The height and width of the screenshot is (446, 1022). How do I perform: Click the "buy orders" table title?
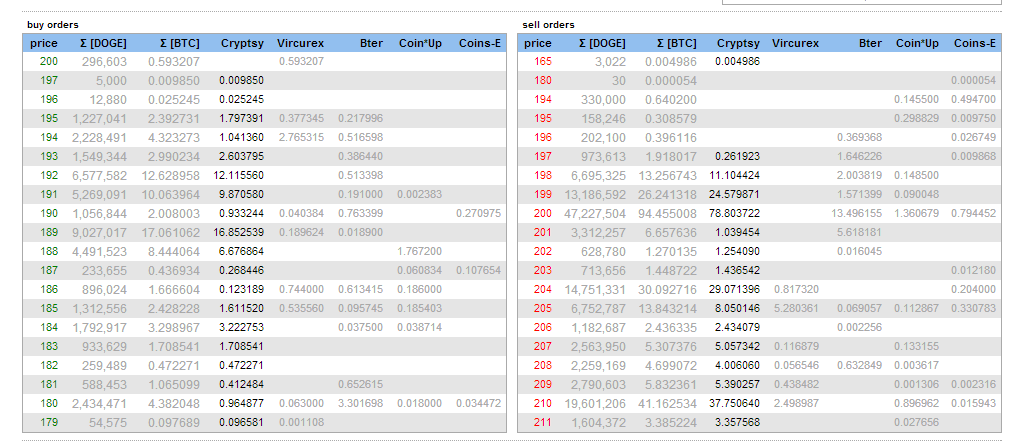(x=53, y=25)
